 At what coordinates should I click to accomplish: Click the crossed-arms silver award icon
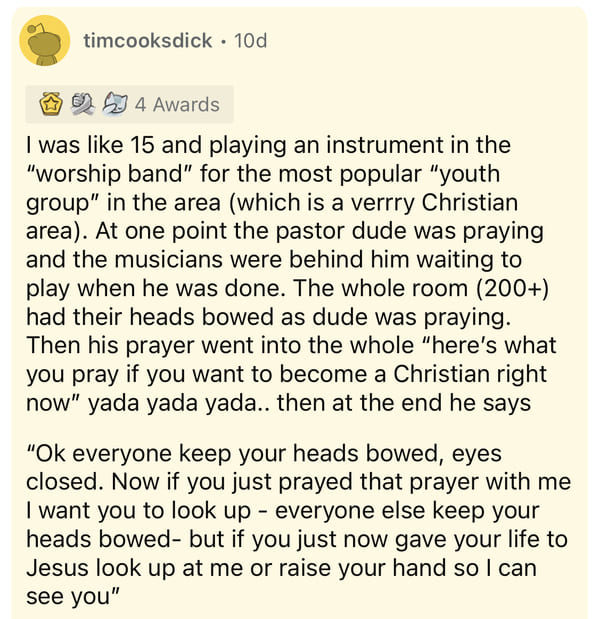[x=83, y=104]
